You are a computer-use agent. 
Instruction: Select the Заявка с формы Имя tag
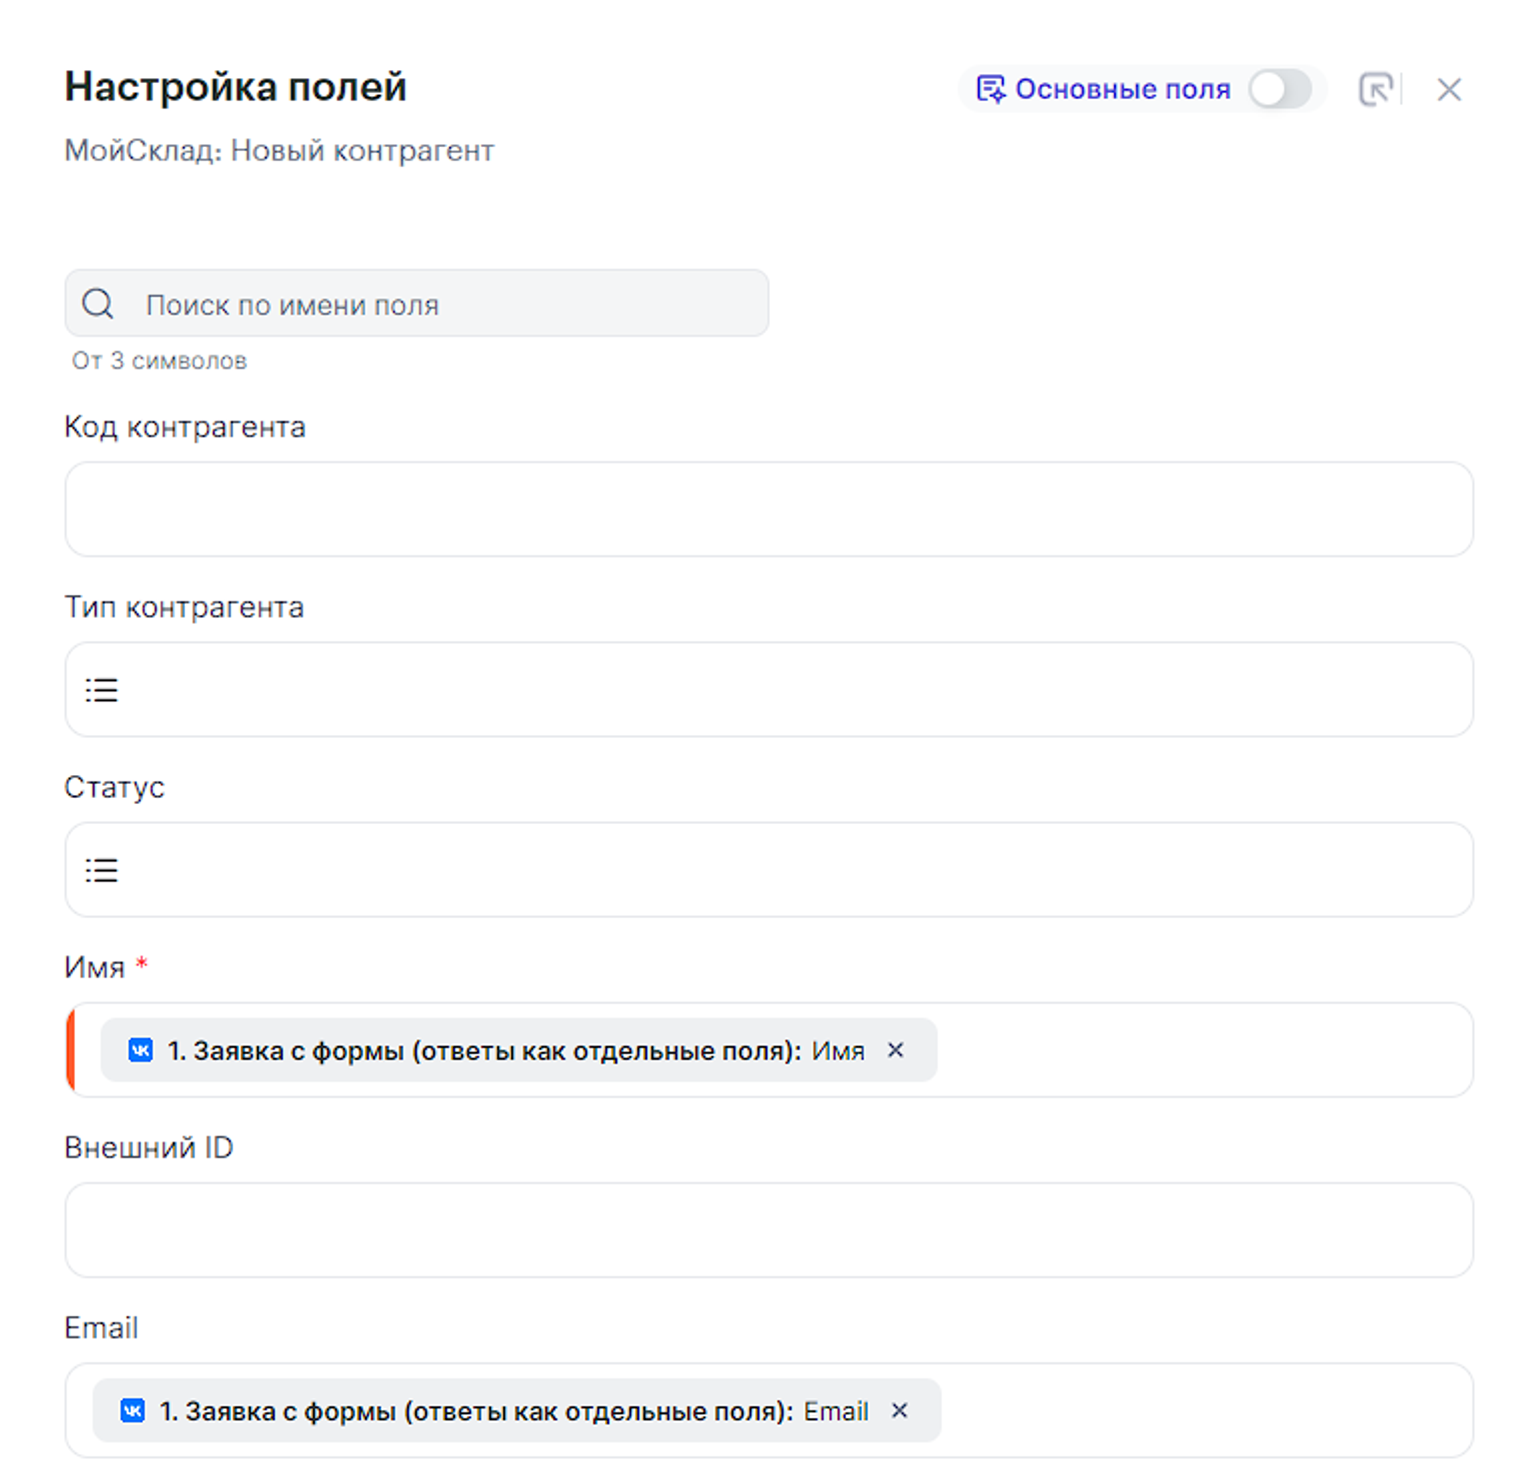point(500,1050)
